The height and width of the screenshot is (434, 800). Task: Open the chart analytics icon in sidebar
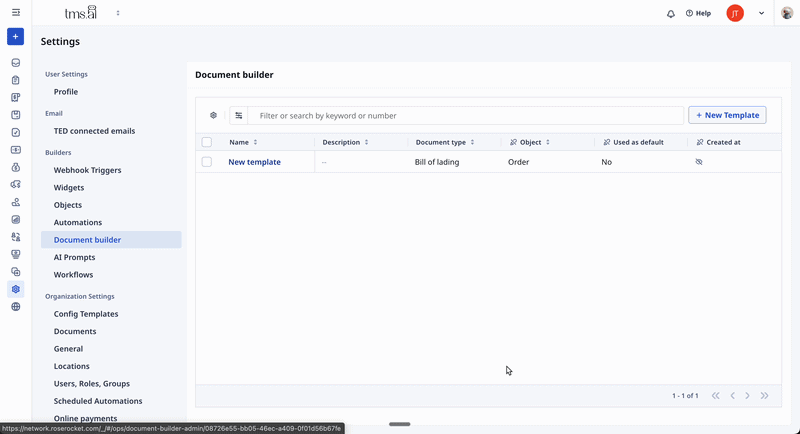point(16,219)
